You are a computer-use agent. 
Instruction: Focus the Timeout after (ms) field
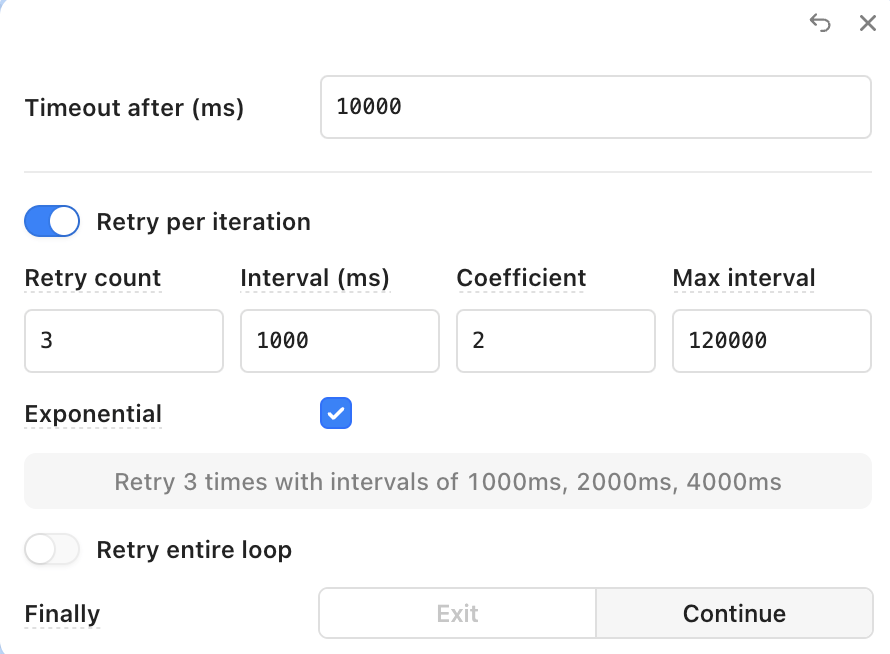595,107
